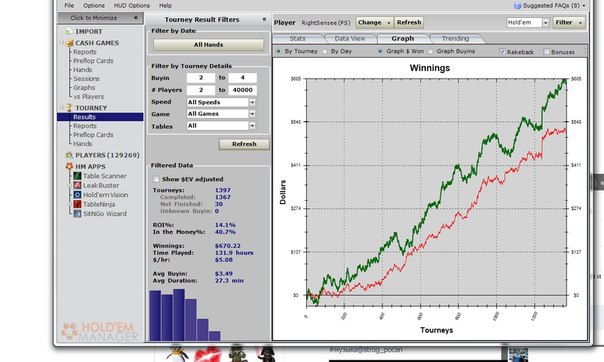The image size is (604, 362).
Task: Open the SitNGo Wizard app icon
Action: [77, 214]
